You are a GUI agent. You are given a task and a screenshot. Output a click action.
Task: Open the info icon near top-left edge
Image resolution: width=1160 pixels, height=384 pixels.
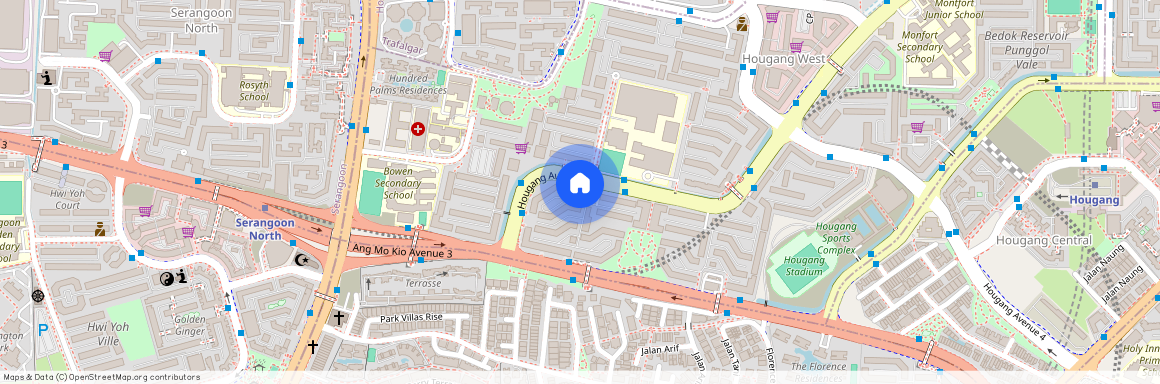(46, 77)
